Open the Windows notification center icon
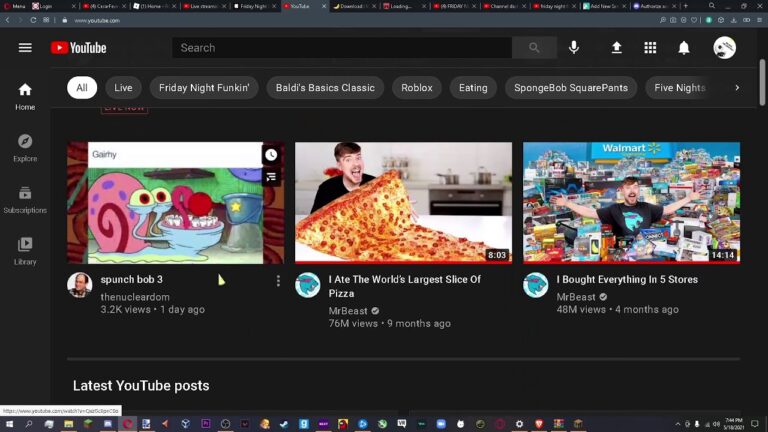This screenshot has height=432, width=768. [755, 424]
